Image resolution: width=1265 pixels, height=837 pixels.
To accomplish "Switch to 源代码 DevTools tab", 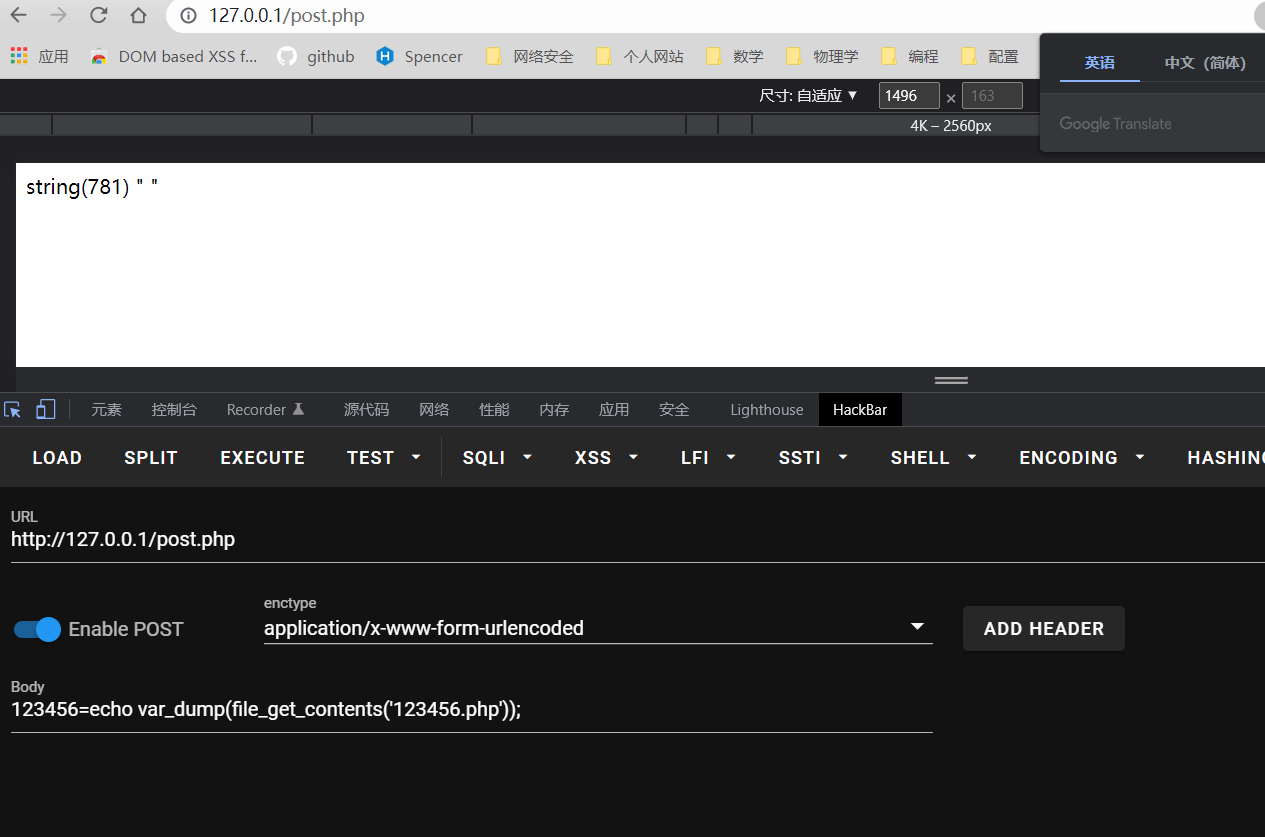I will click(x=366, y=409).
